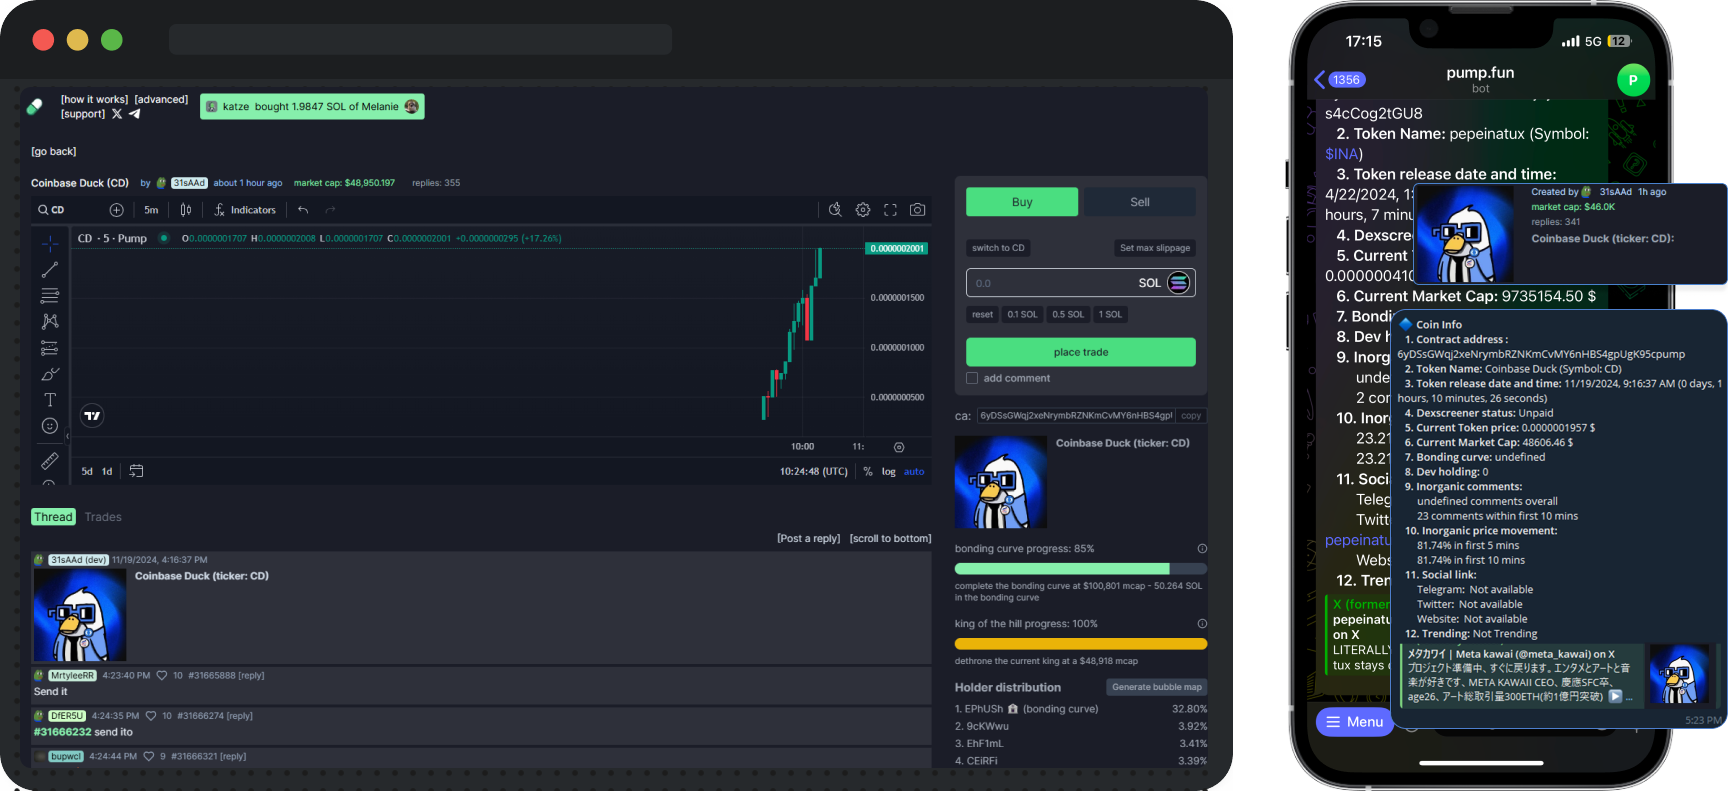Image resolution: width=1728 pixels, height=791 pixels.
Task: Open the Indicators menu
Action: pos(245,210)
